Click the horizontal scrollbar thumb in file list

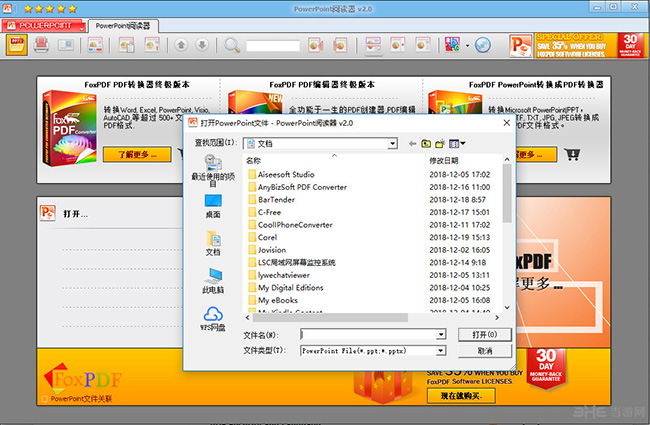pyautogui.click(x=330, y=318)
